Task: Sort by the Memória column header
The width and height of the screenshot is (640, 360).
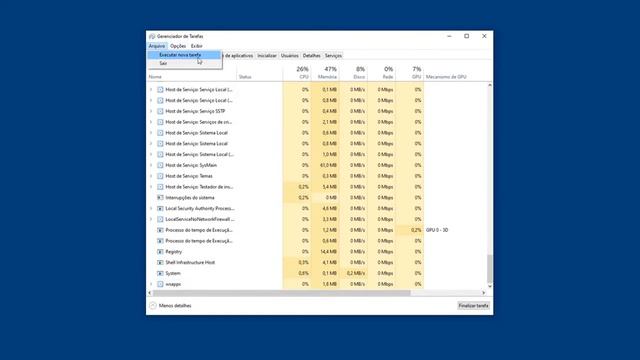Action: click(x=325, y=73)
